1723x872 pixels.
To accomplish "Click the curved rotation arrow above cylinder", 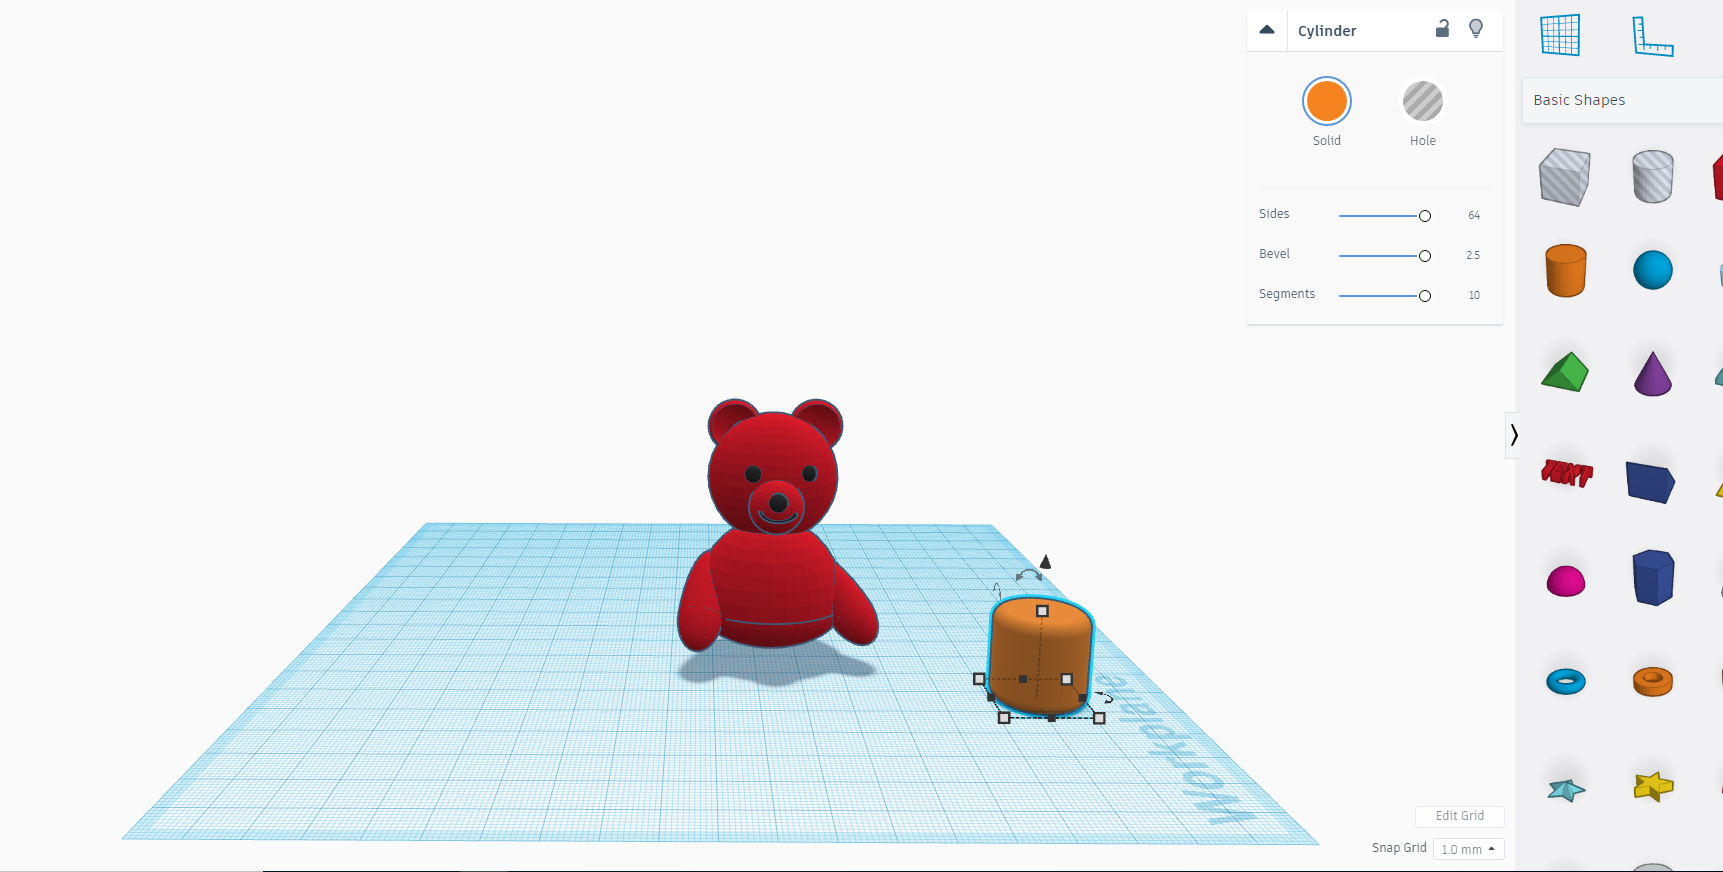I will tap(1029, 575).
